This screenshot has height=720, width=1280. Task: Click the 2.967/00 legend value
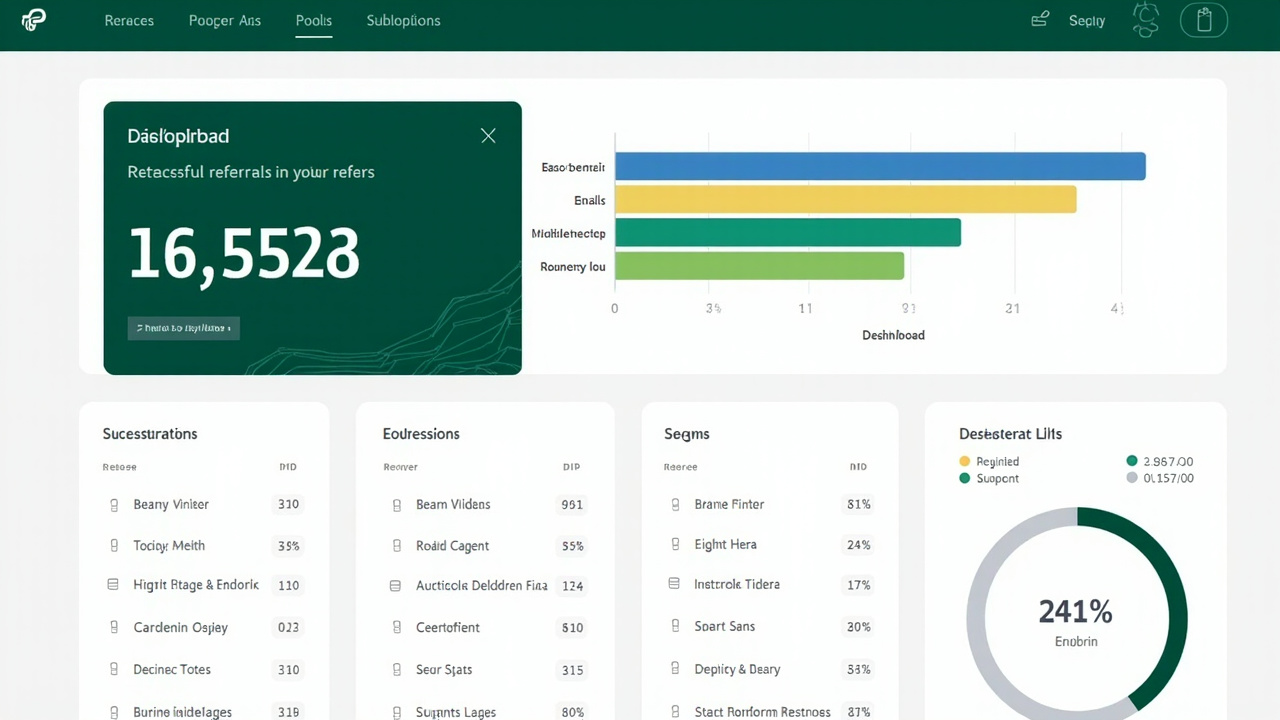point(1160,462)
